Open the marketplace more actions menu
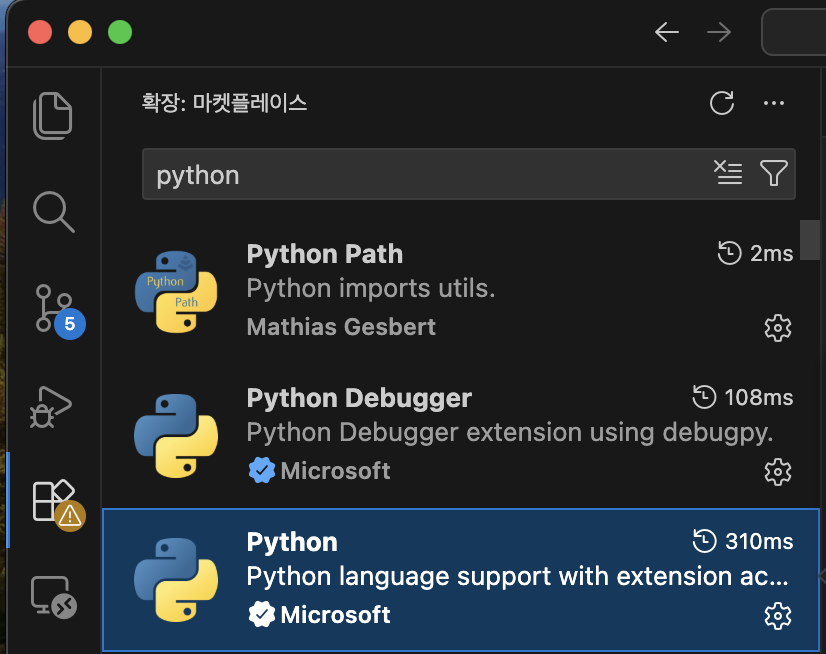Screen dimensions: 826x654 tap(773, 102)
